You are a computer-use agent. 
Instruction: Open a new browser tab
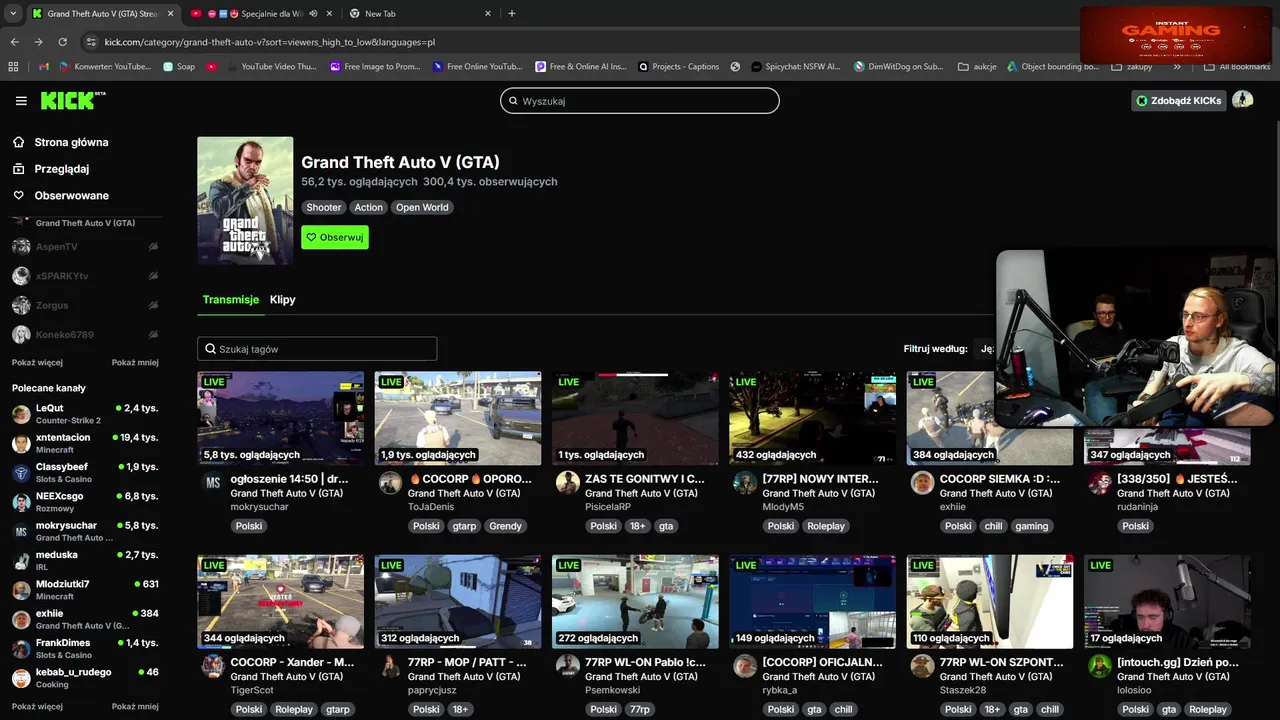click(512, 14)
